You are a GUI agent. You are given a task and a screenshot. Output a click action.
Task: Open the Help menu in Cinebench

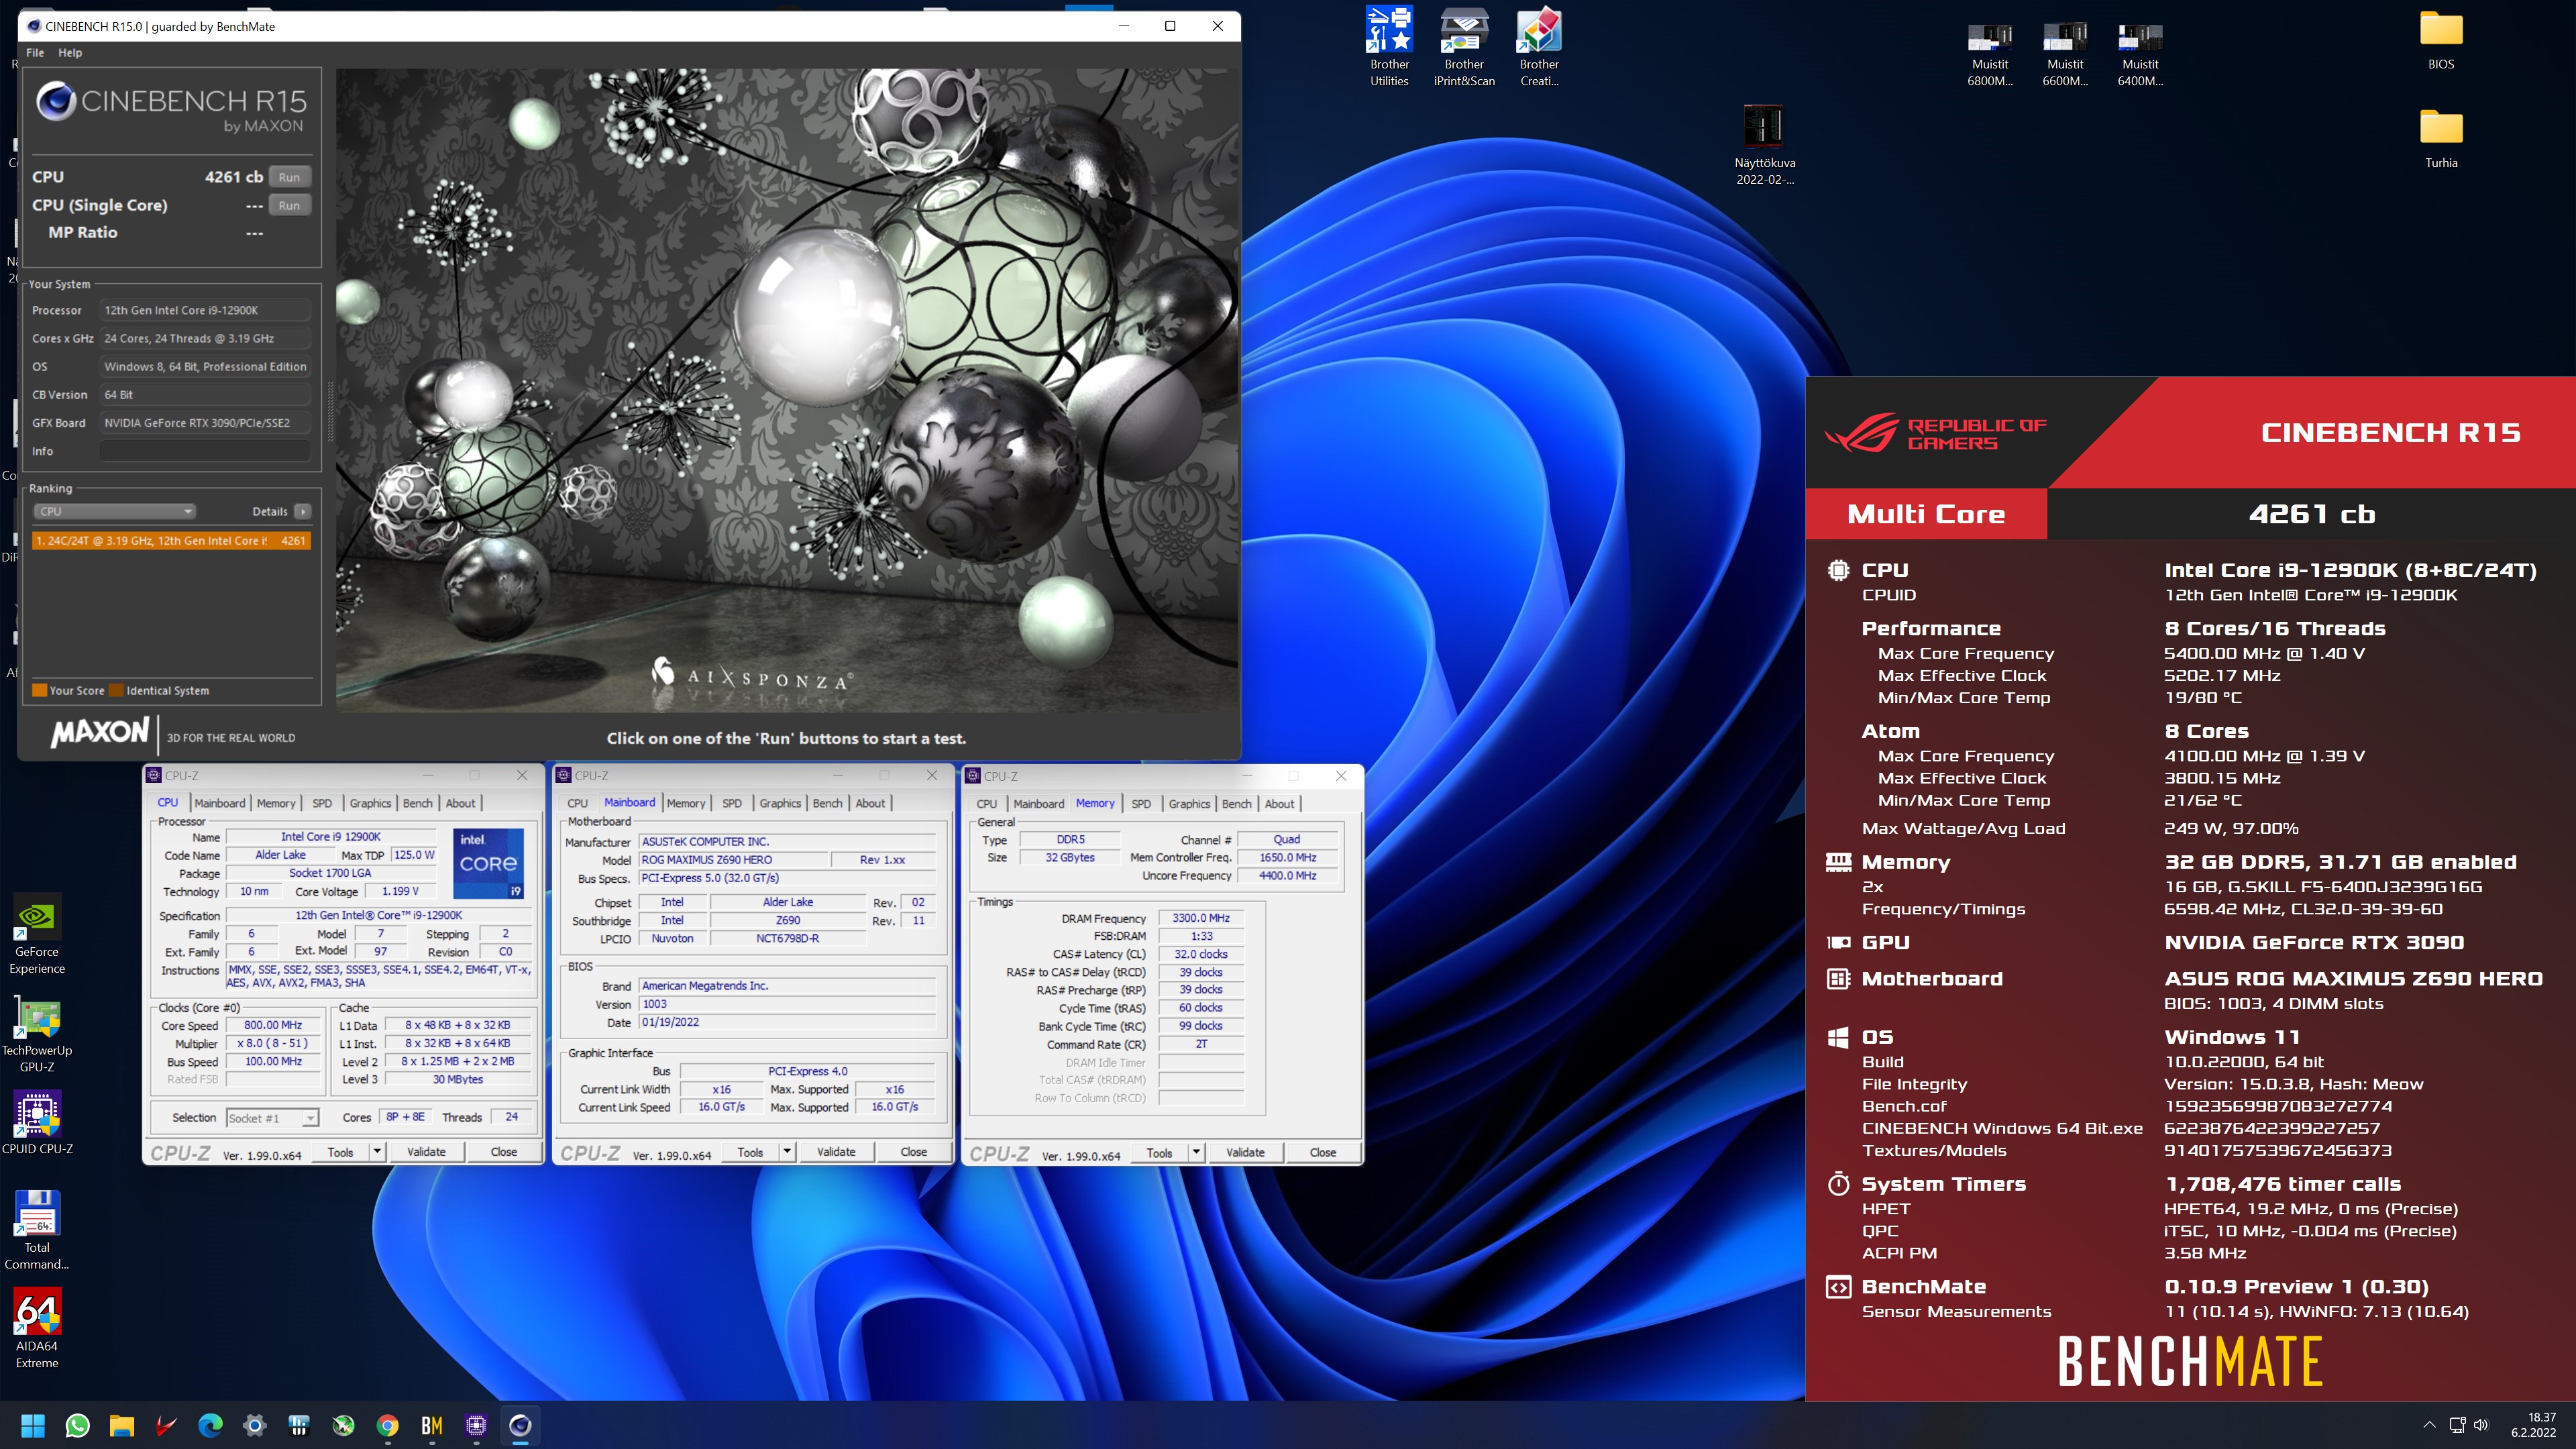(70, 53)
